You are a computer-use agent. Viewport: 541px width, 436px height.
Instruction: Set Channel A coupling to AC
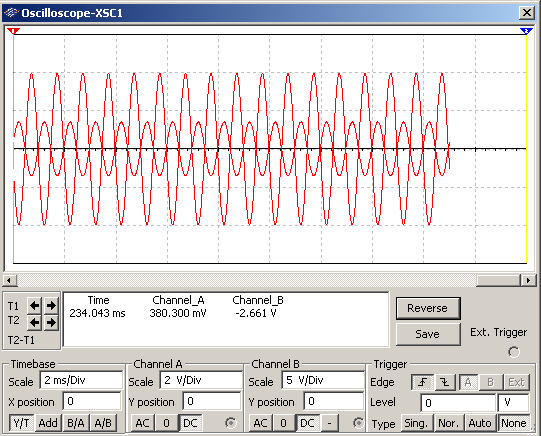pyautogui.click(x=142, y=423)
